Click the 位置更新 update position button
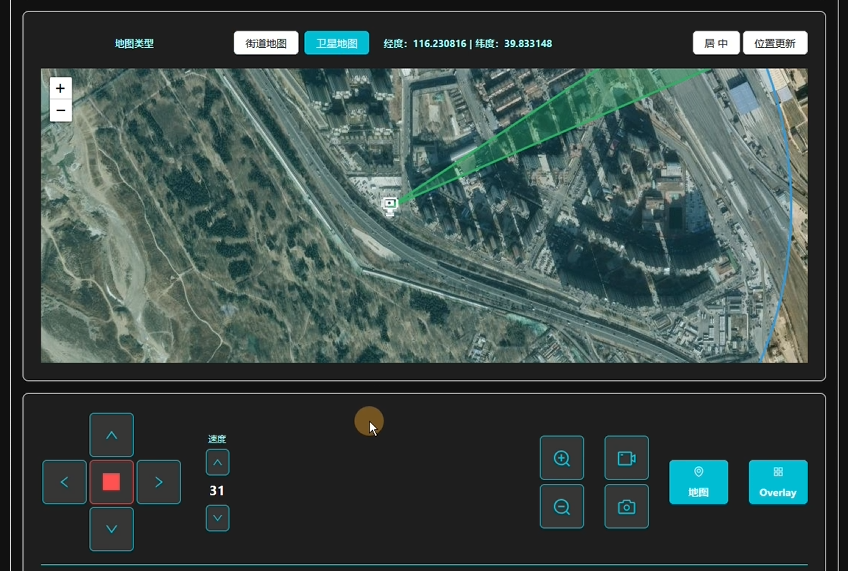 (x=775, y=43)
